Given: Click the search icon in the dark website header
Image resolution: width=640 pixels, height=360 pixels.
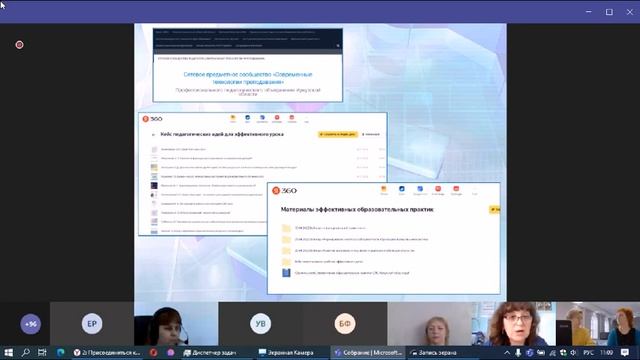Looking at the screenshot, I should [338, 46].
